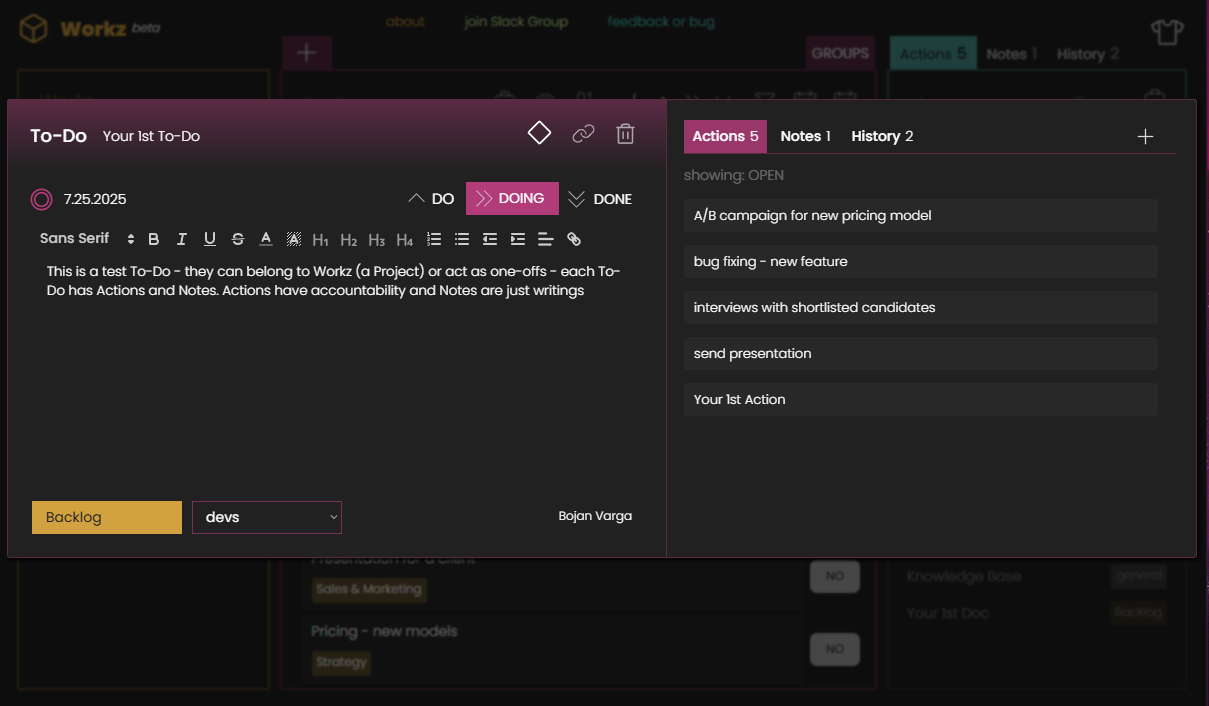
Task: Switch to the Notes tab
Action: pos(805,135)
